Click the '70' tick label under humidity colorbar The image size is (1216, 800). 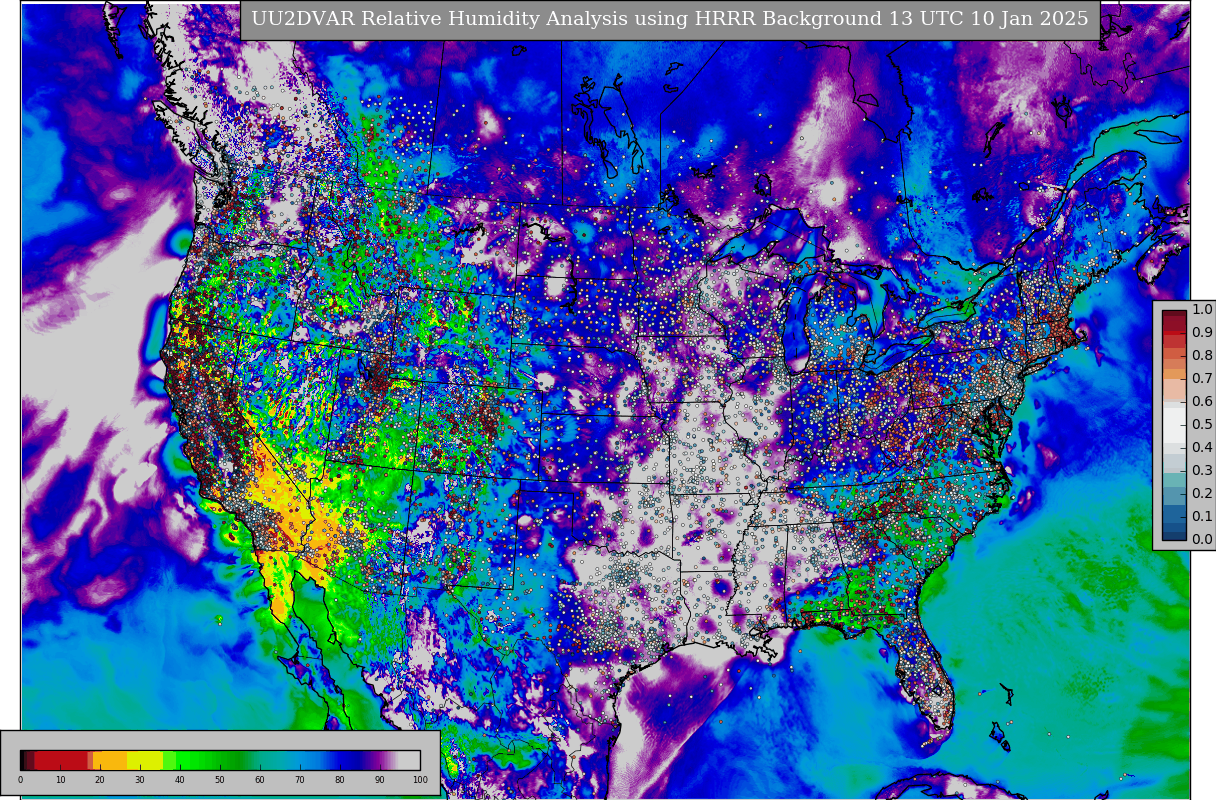click(300, 779)
